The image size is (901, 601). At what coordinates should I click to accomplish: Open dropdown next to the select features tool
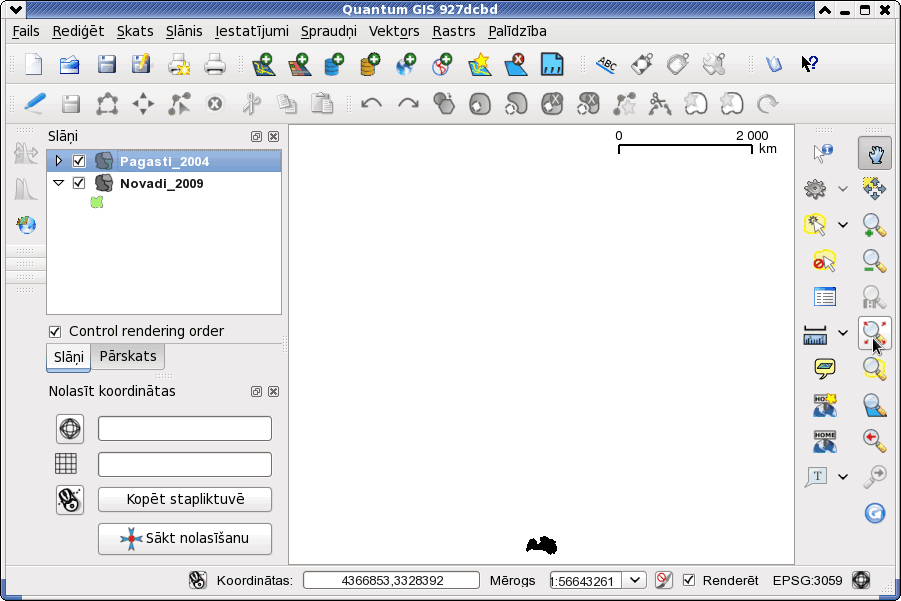(x=842, y=225)
